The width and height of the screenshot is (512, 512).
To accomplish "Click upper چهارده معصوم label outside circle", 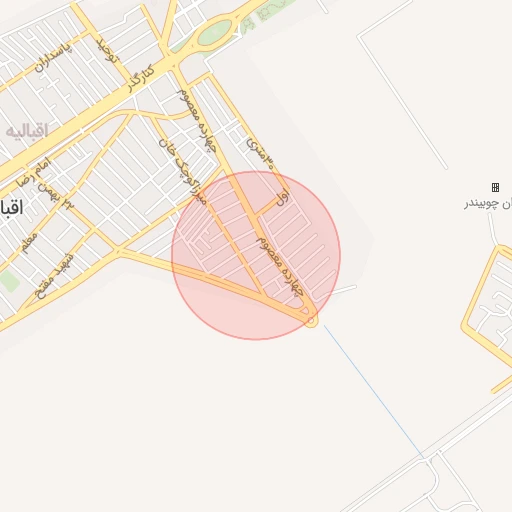I will pos(197,121).
